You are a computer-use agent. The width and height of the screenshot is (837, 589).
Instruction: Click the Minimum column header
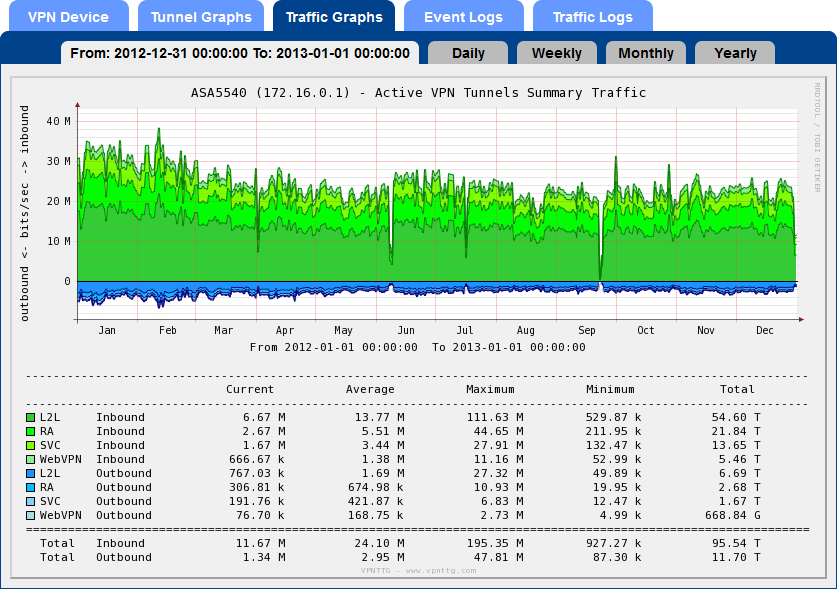pyautogui.click(x=610, y=389)
